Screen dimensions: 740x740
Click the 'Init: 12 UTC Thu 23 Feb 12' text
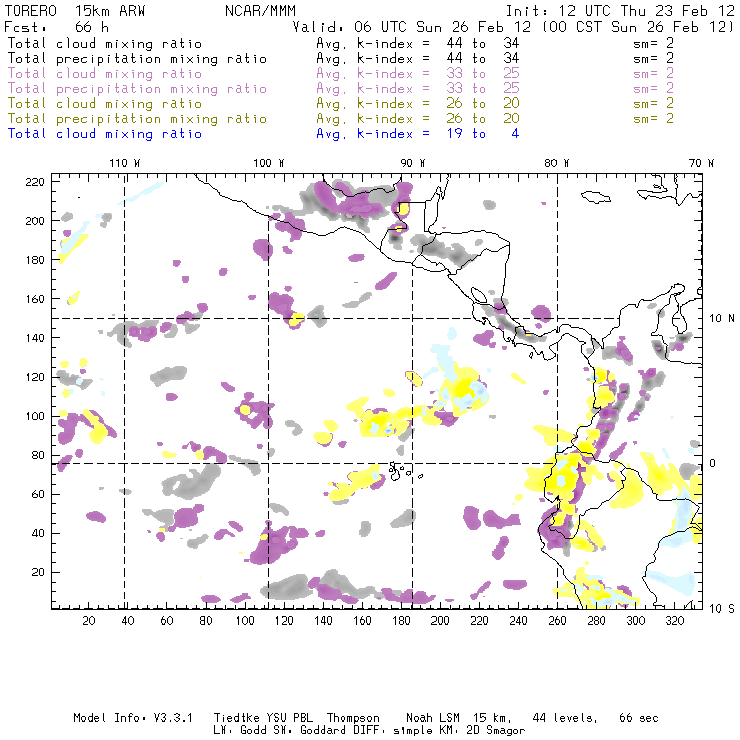pyautogui.click(x=620, y=11)
